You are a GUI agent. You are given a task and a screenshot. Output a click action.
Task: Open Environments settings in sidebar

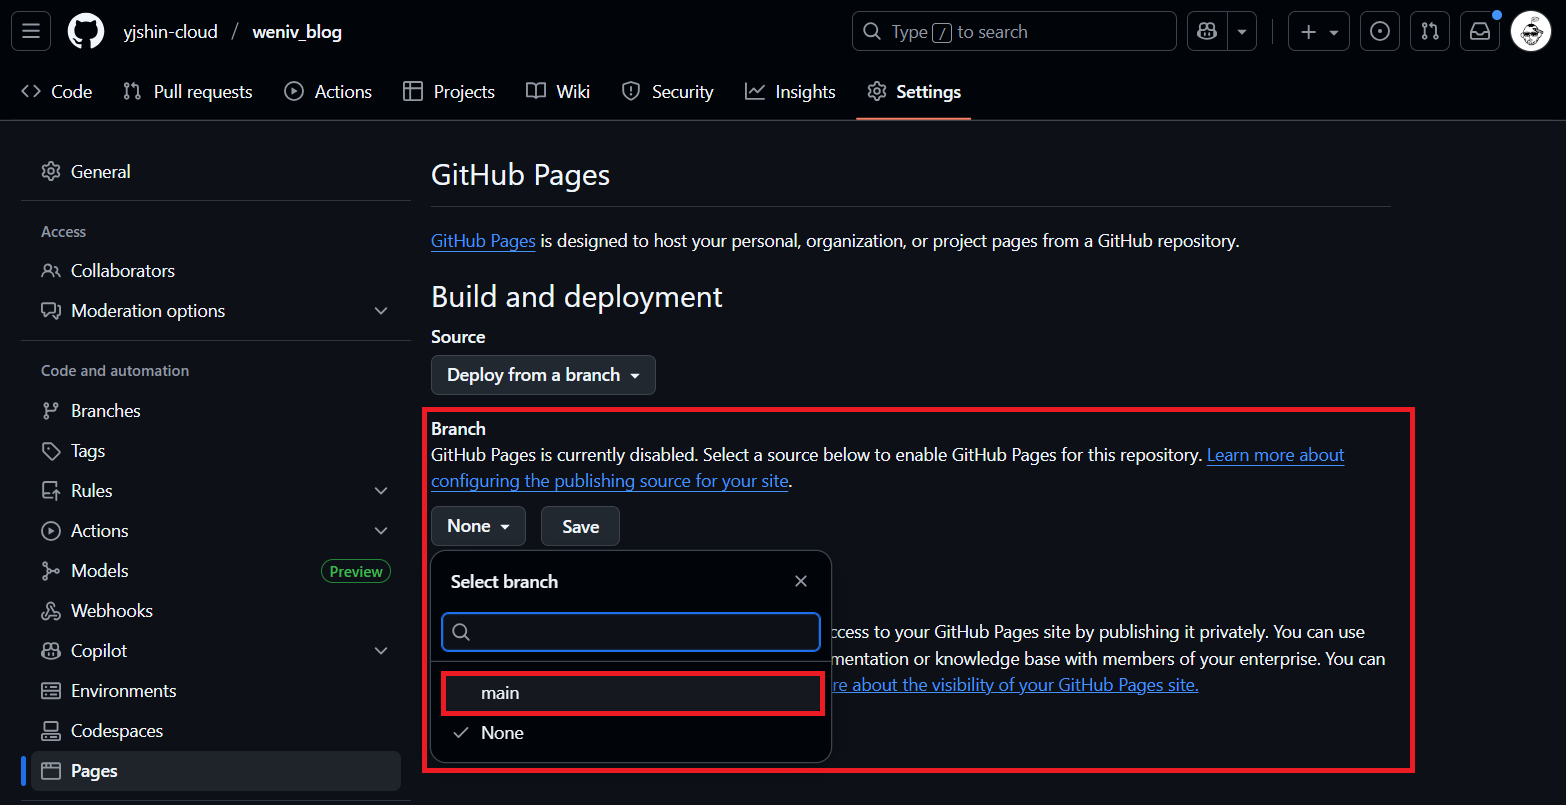point(216,691)
